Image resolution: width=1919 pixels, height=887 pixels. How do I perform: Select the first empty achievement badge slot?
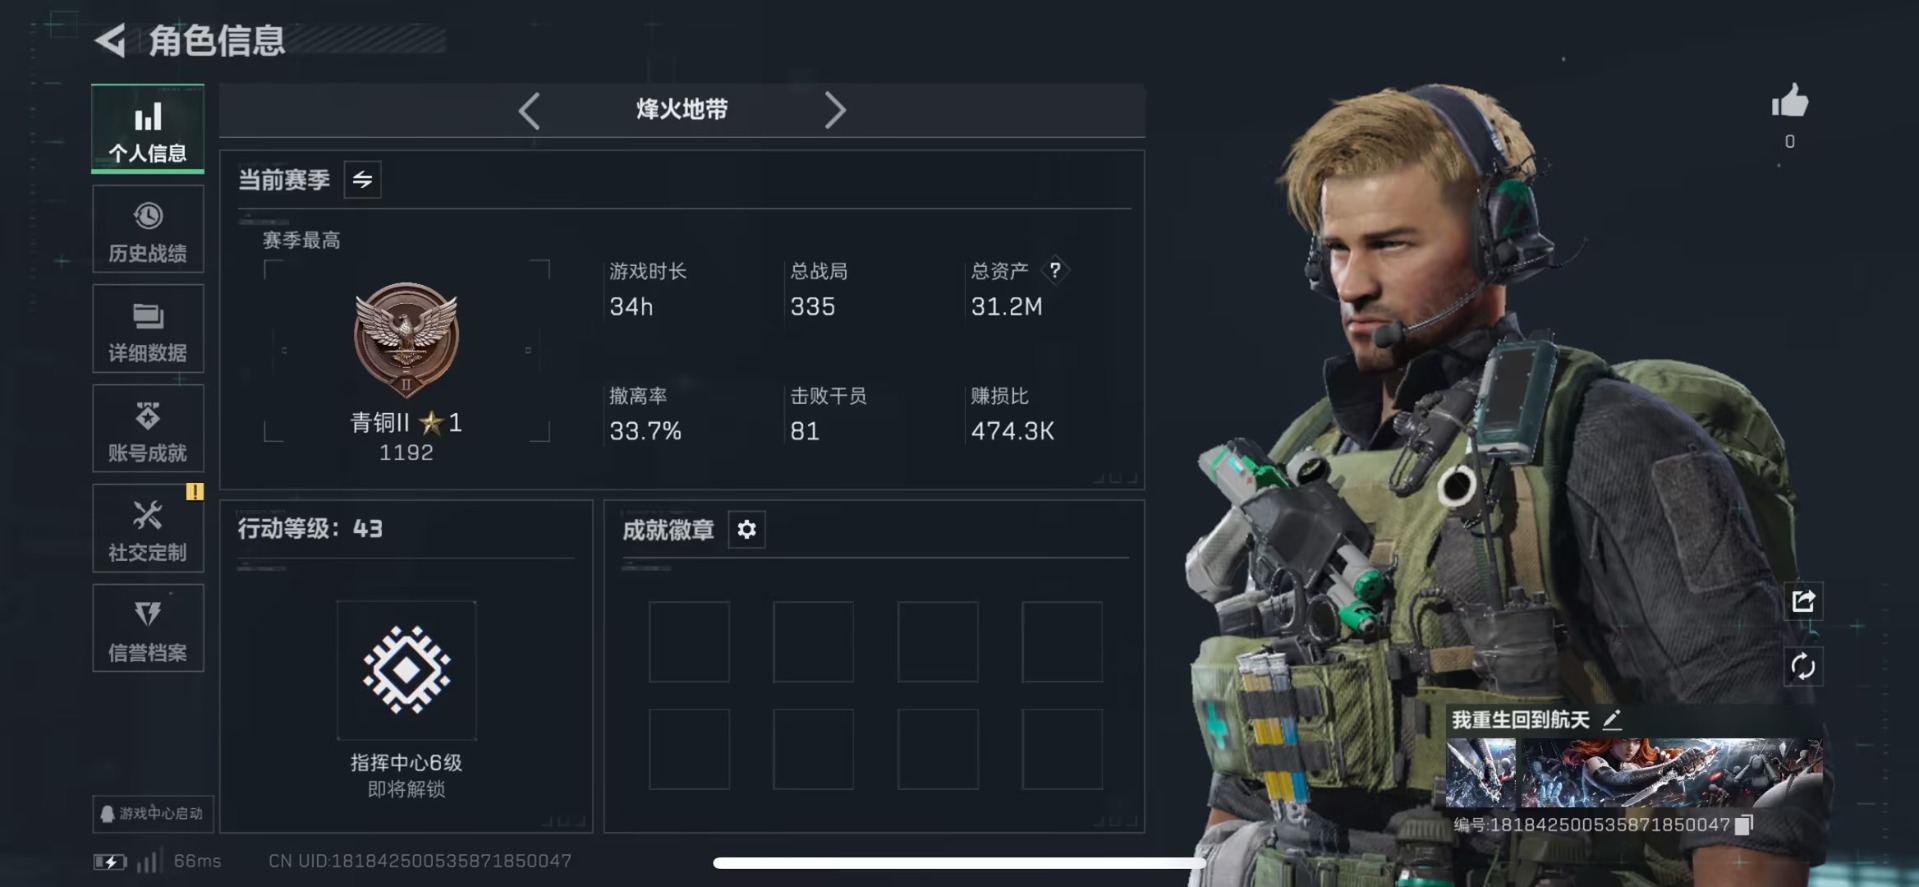689,642
